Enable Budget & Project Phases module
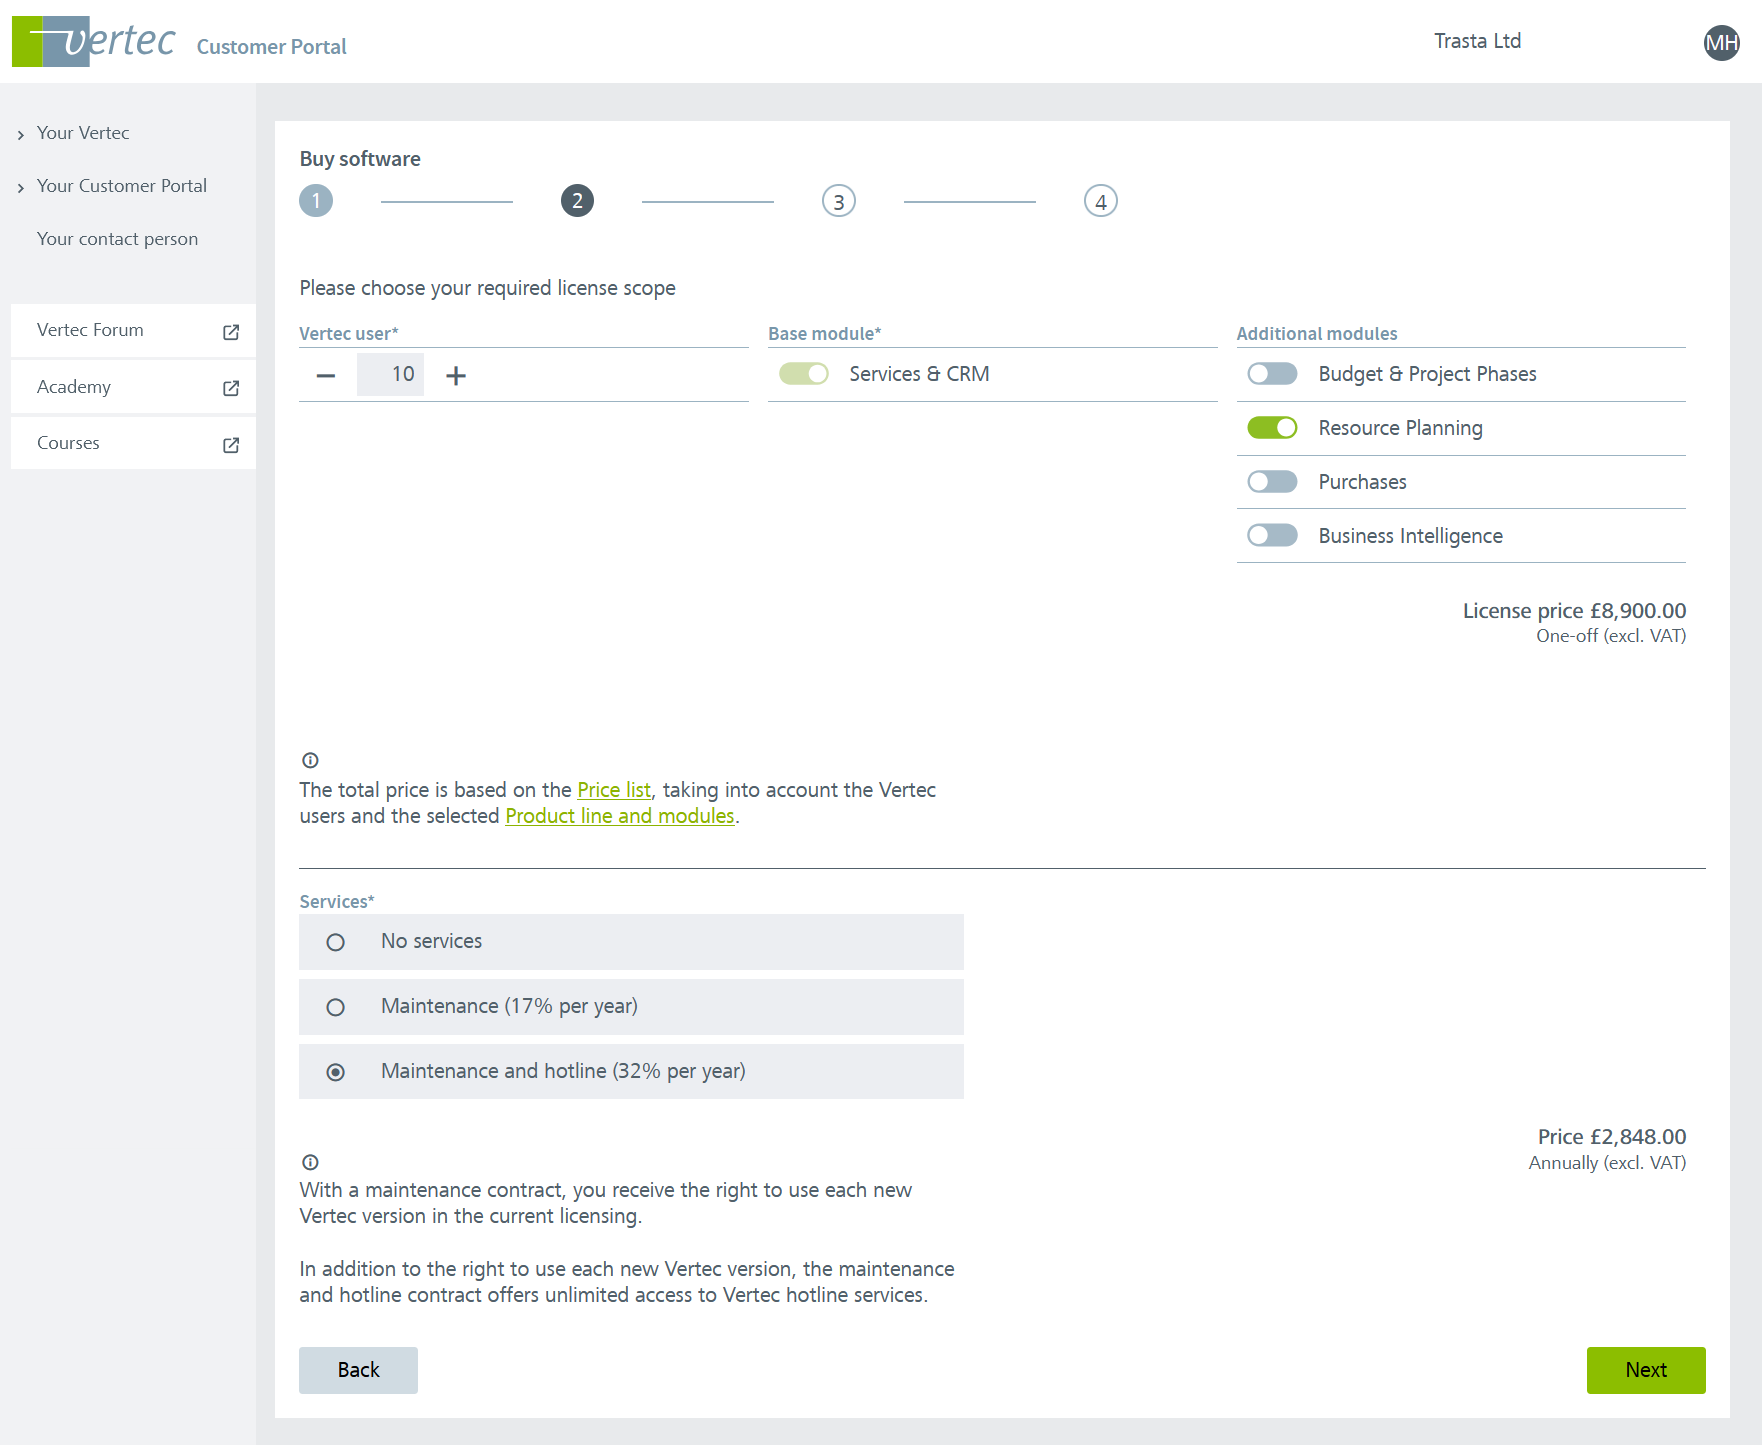Viewport: 1762px width, 1445px height. click(1272, 374)
